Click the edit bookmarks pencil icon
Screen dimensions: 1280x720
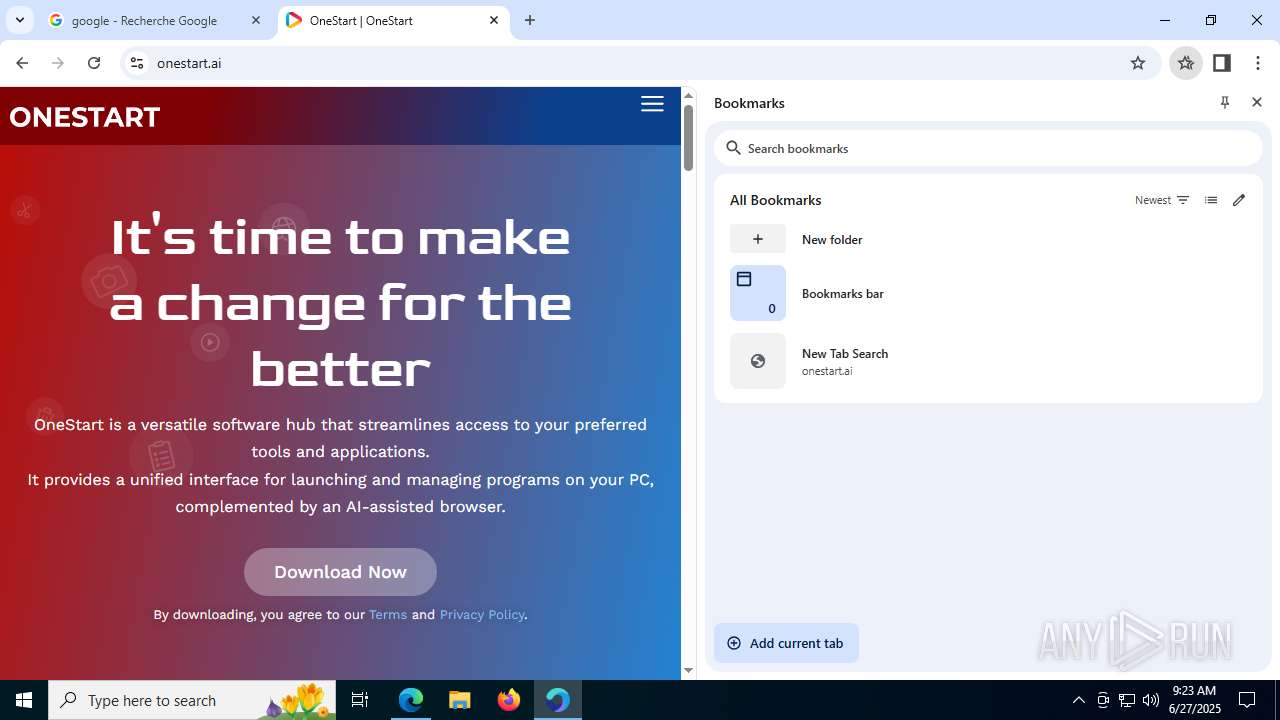tap(1239, 200)
